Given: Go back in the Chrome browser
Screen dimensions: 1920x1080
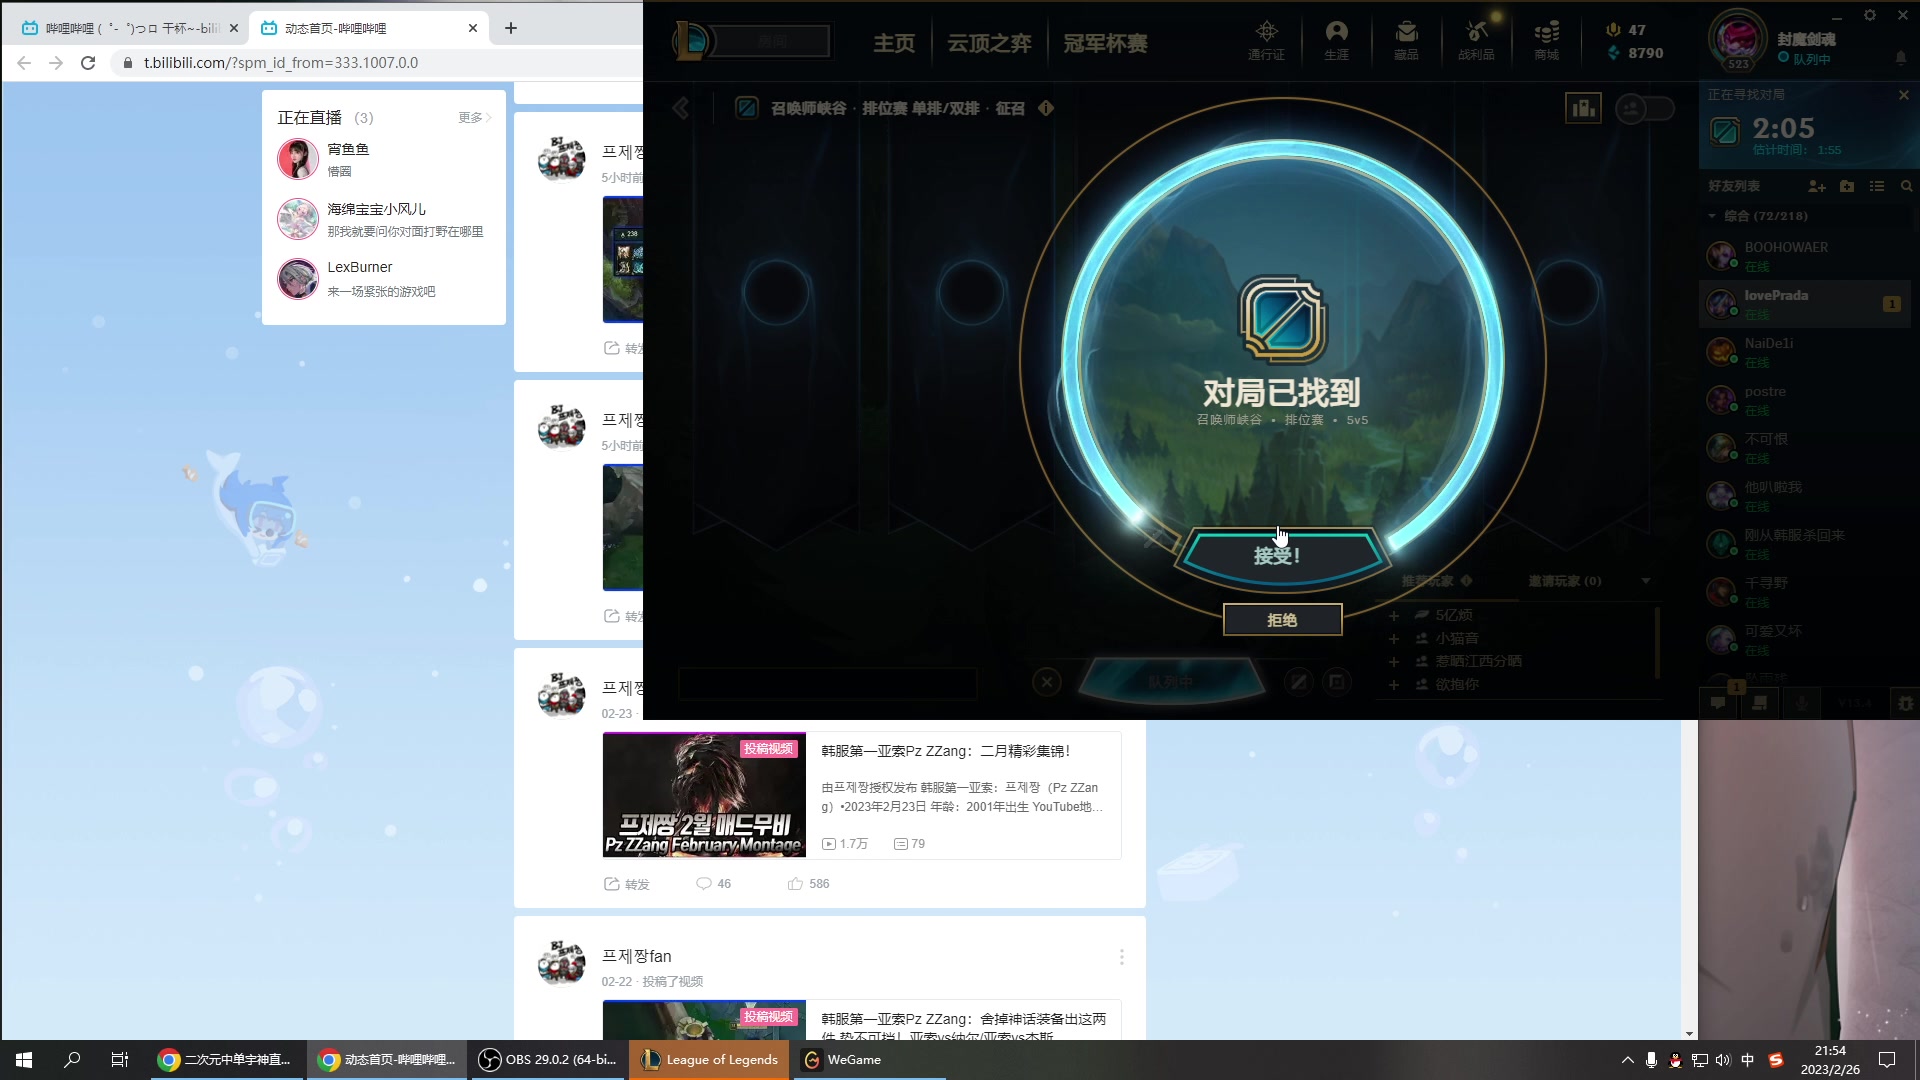Looking at the screenshot, I should (24, 63).
